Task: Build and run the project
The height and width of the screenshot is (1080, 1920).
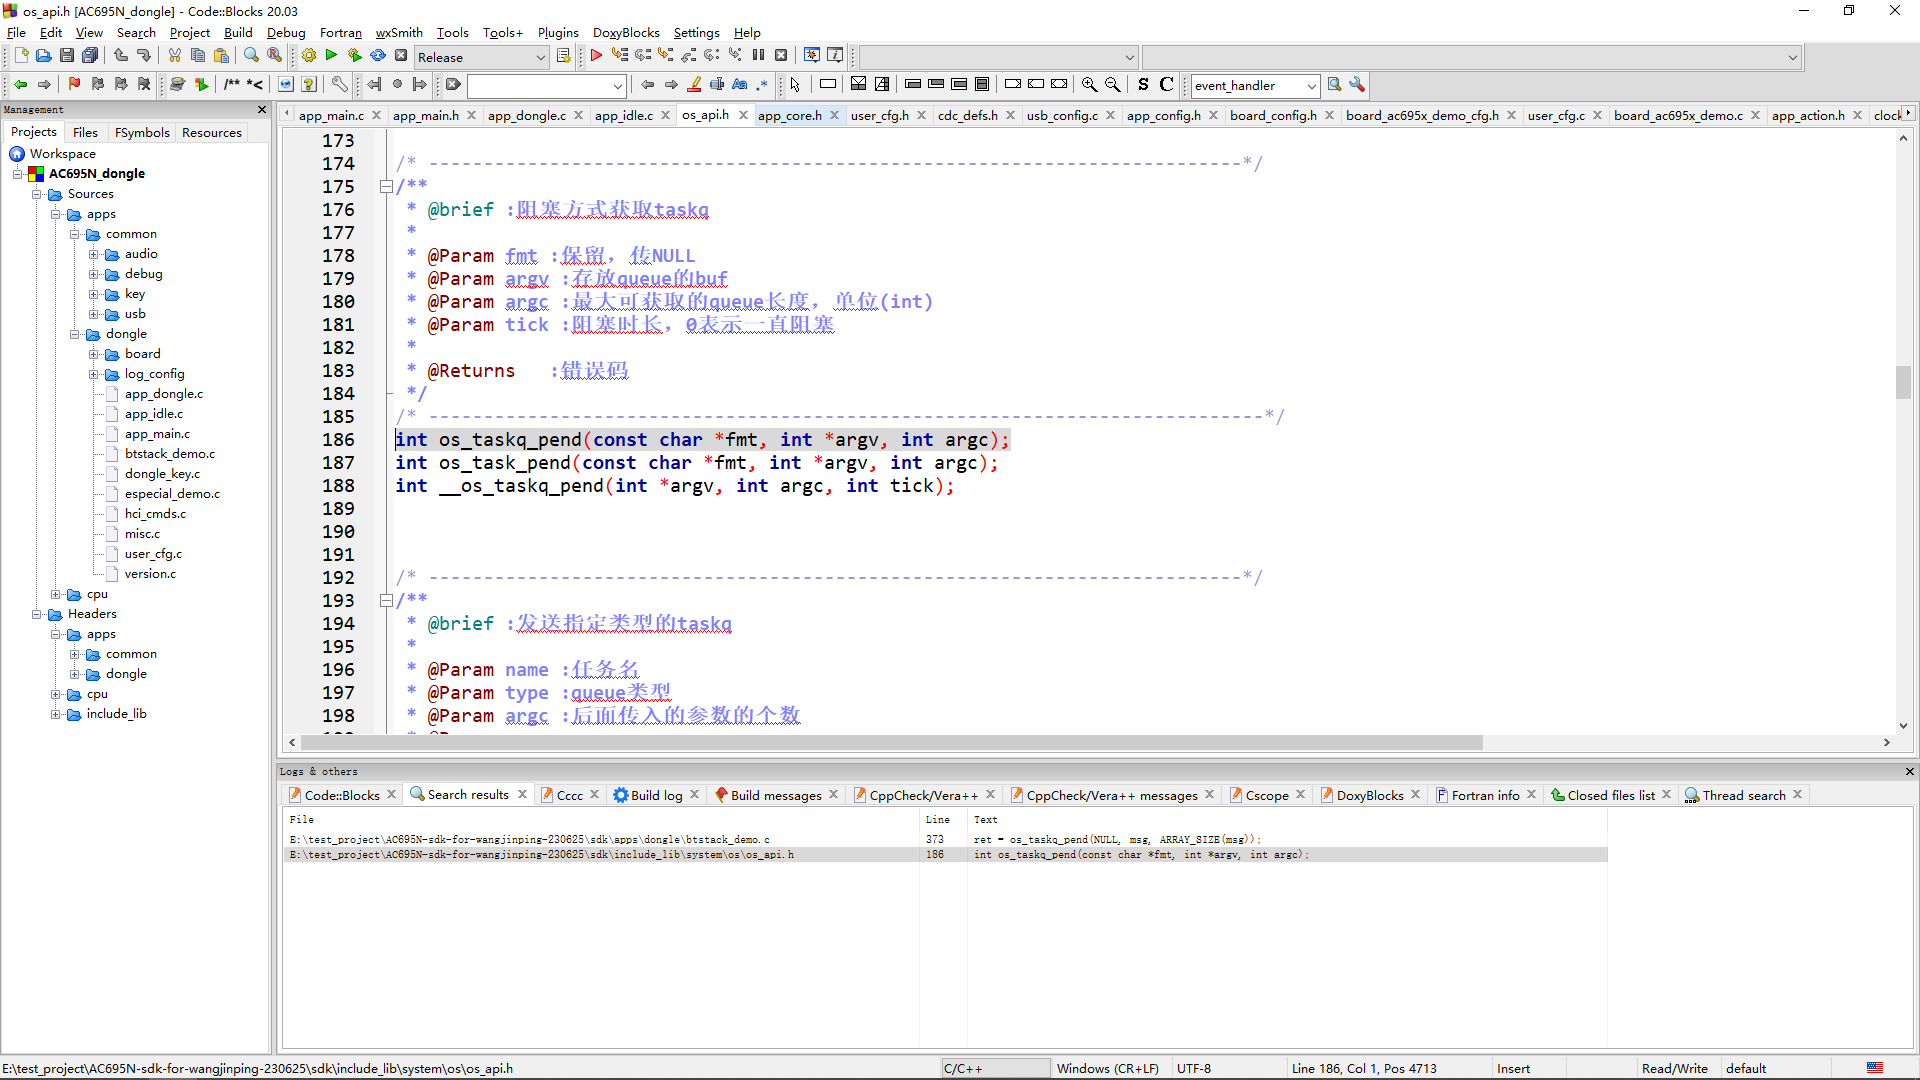Action: (354, 56)
